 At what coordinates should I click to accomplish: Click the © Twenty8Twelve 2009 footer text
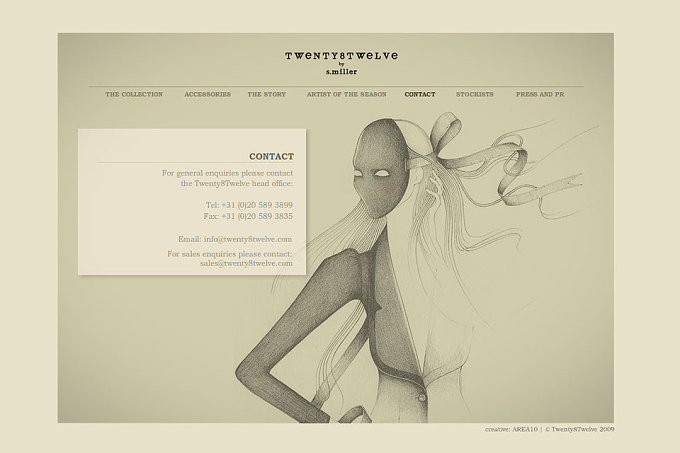pos(579,429)
